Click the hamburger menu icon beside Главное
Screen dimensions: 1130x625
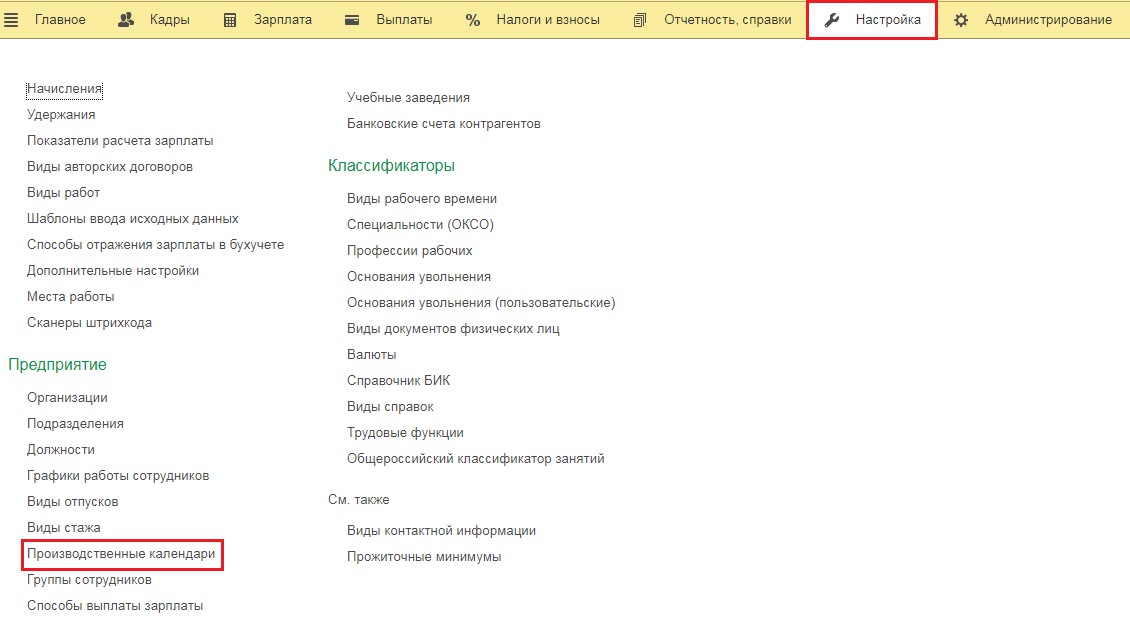pyautogui.click(x=13, y=20)
